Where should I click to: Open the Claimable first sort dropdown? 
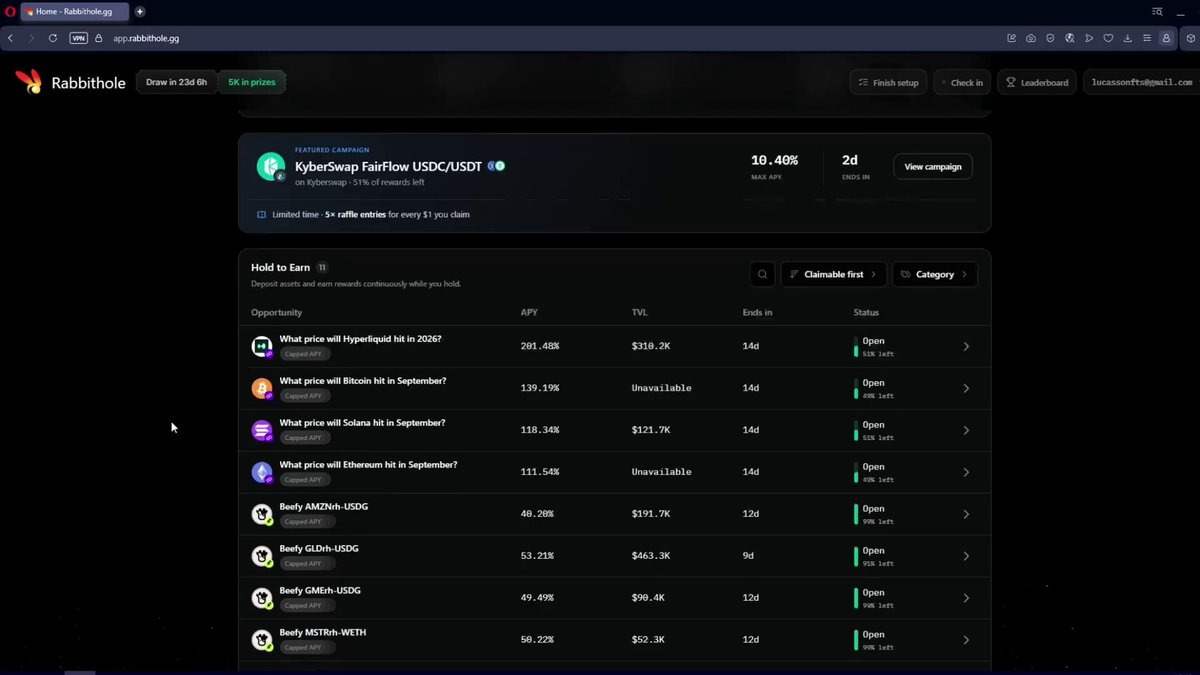click(x=833, y=274)
